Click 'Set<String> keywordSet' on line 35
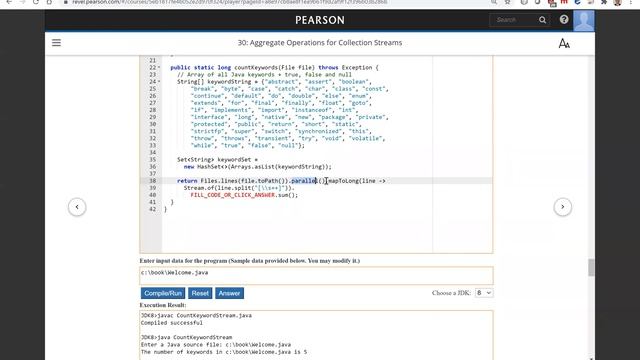 click(x=213, y=160)
